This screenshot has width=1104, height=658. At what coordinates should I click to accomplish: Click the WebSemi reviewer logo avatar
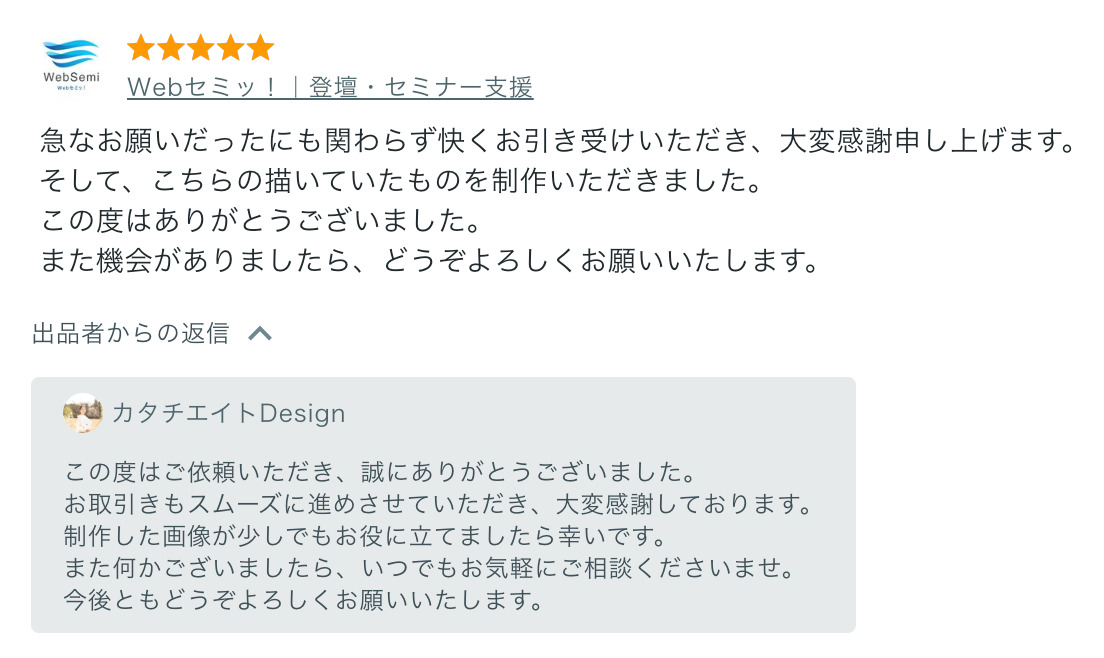coord(71,64)
